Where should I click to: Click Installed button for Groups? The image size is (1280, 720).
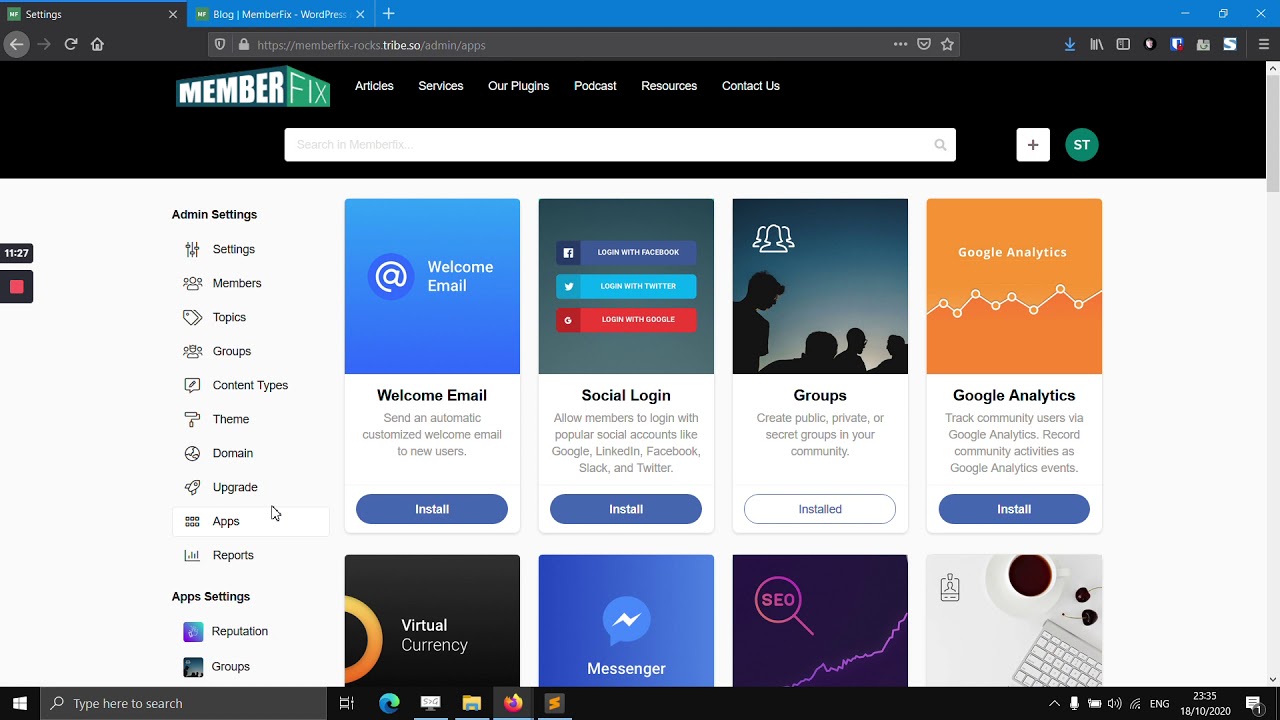pos(820,509)
